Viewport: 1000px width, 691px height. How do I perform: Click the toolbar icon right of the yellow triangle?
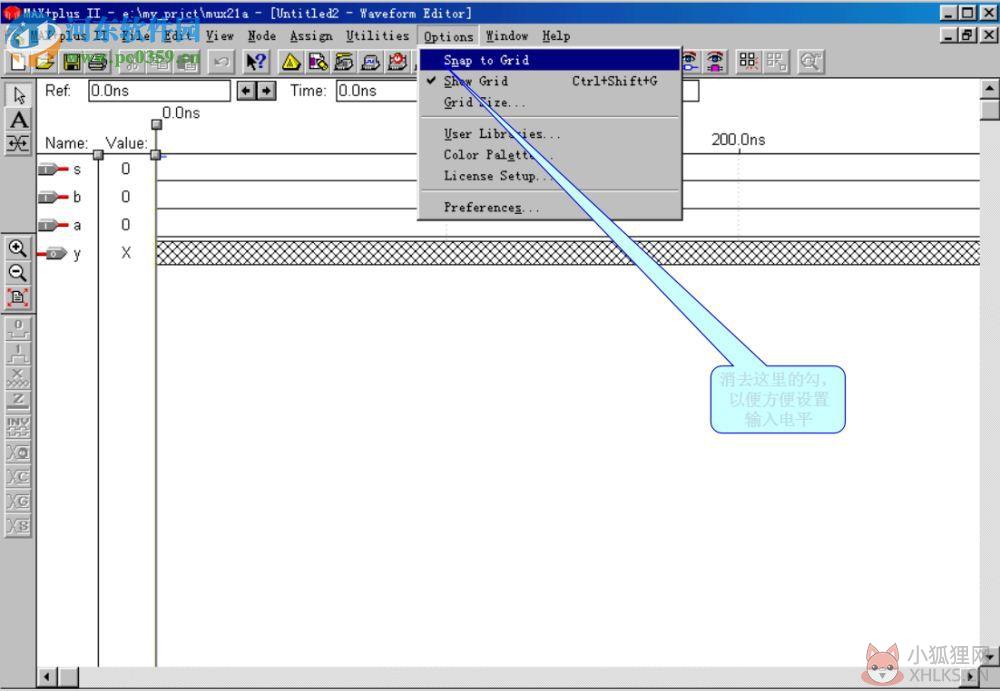318,62
